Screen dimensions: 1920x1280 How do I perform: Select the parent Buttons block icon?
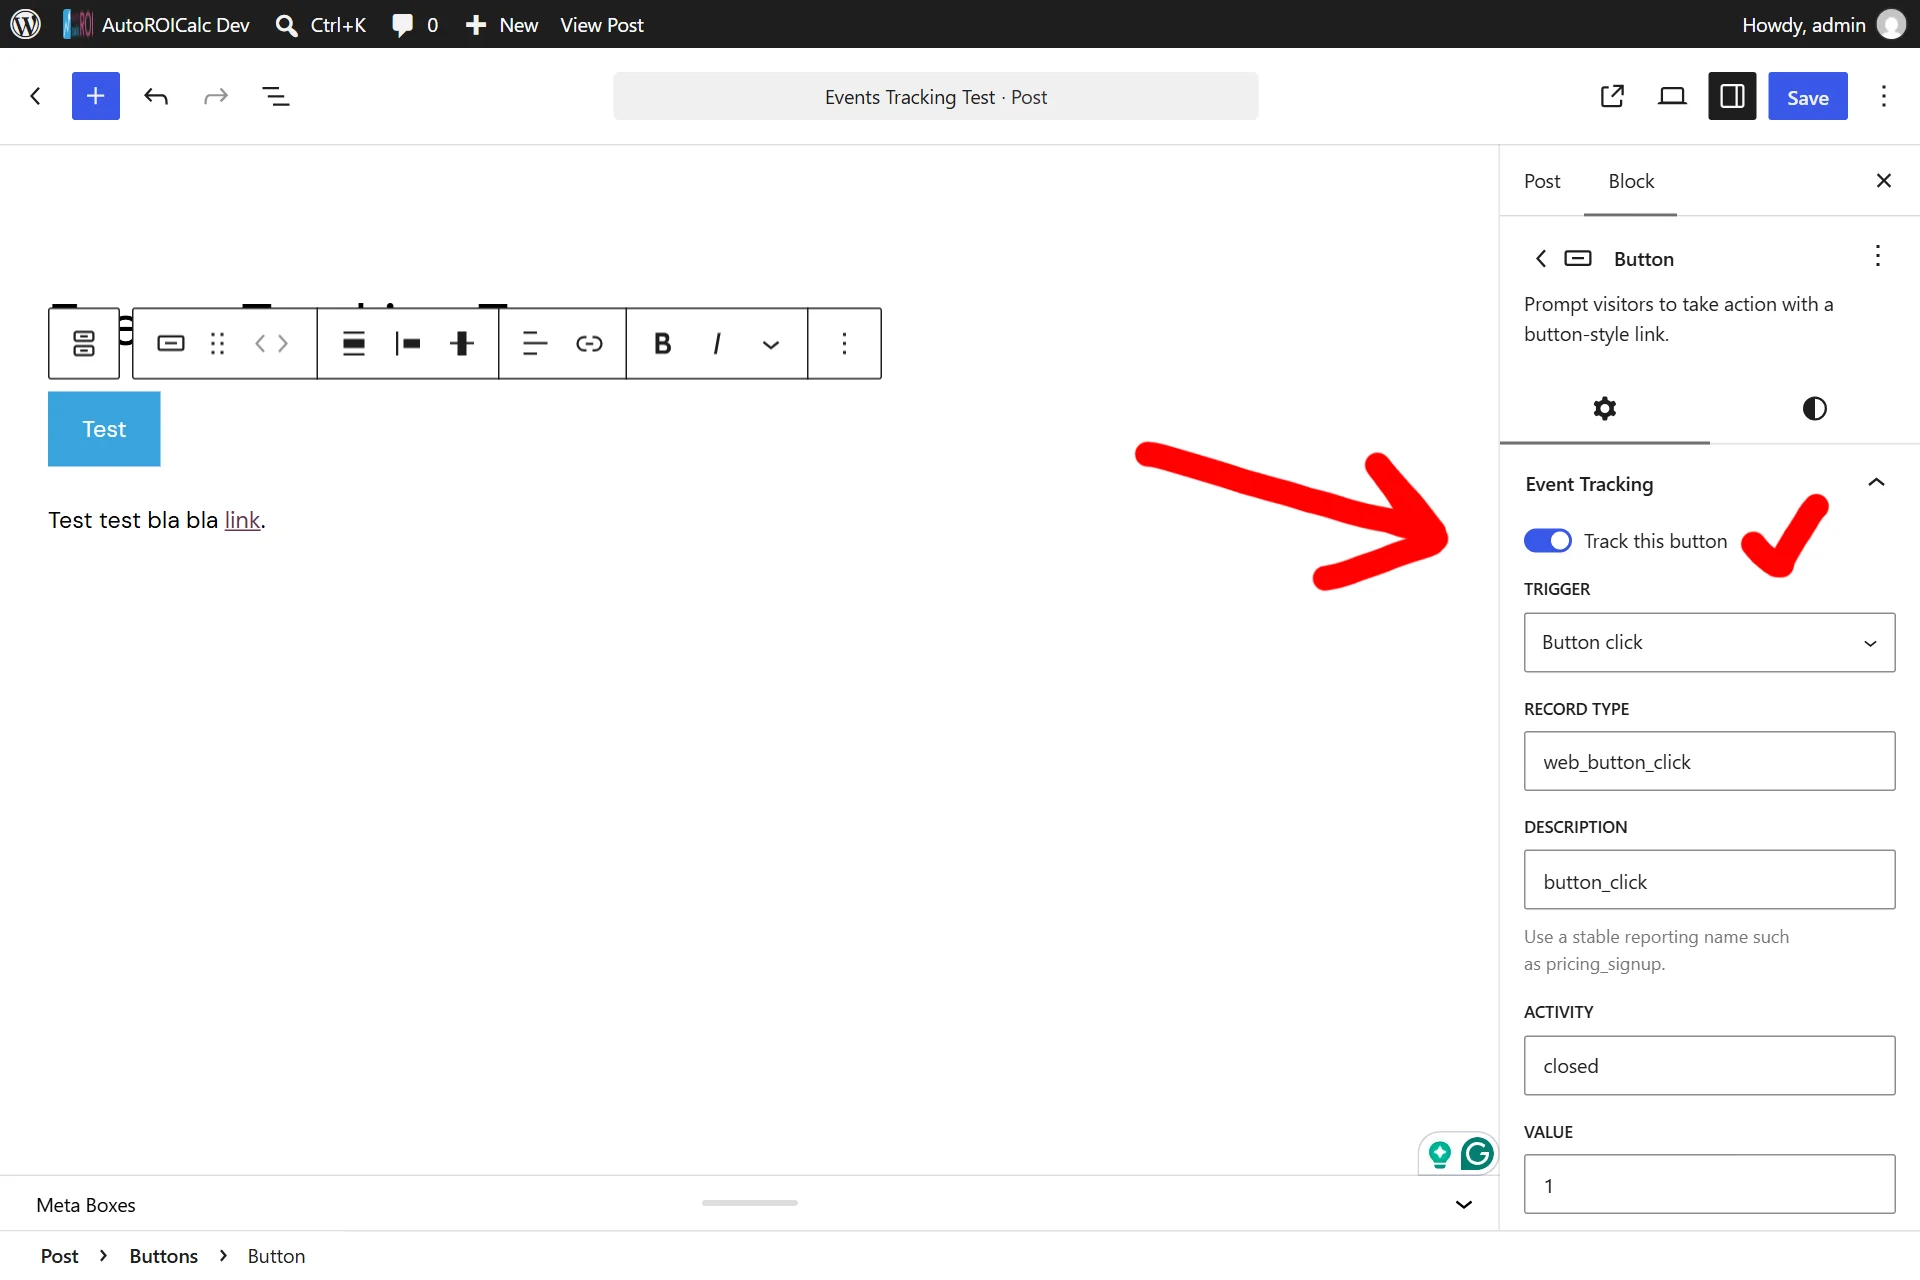tap(84, 344)
